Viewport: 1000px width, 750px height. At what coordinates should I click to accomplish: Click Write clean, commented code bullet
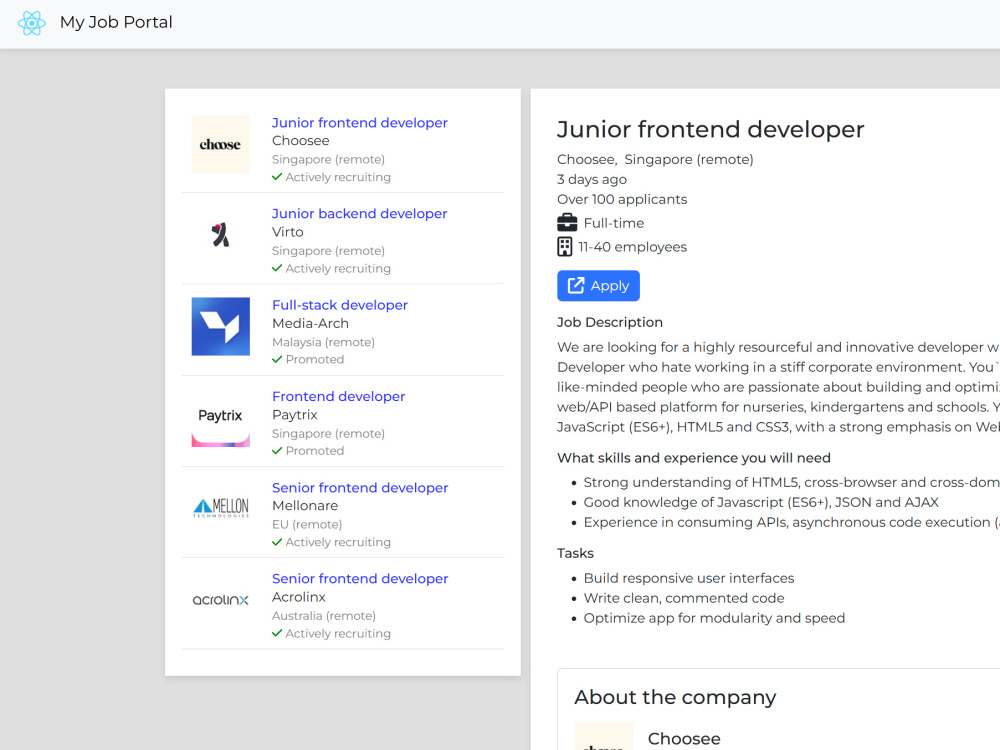[x=684, y=598]
